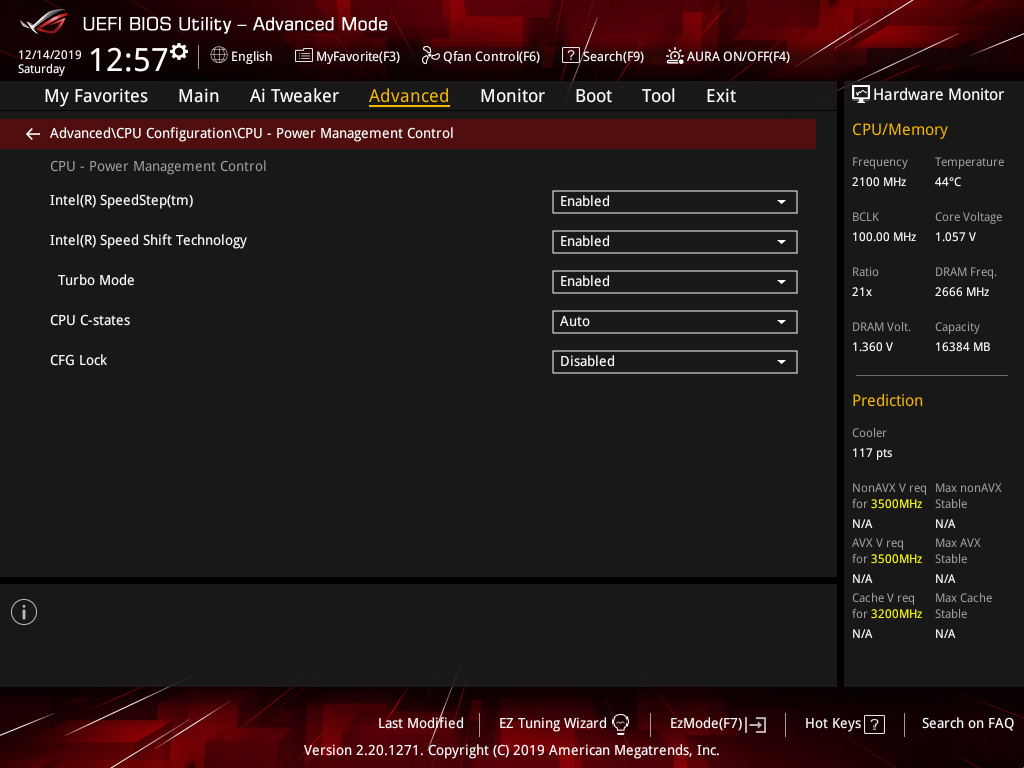The width and height of the screenshot is (1024, 768).
Task: Select the Intel(R) Speed Shift Technology label
Action: [148, 240]
